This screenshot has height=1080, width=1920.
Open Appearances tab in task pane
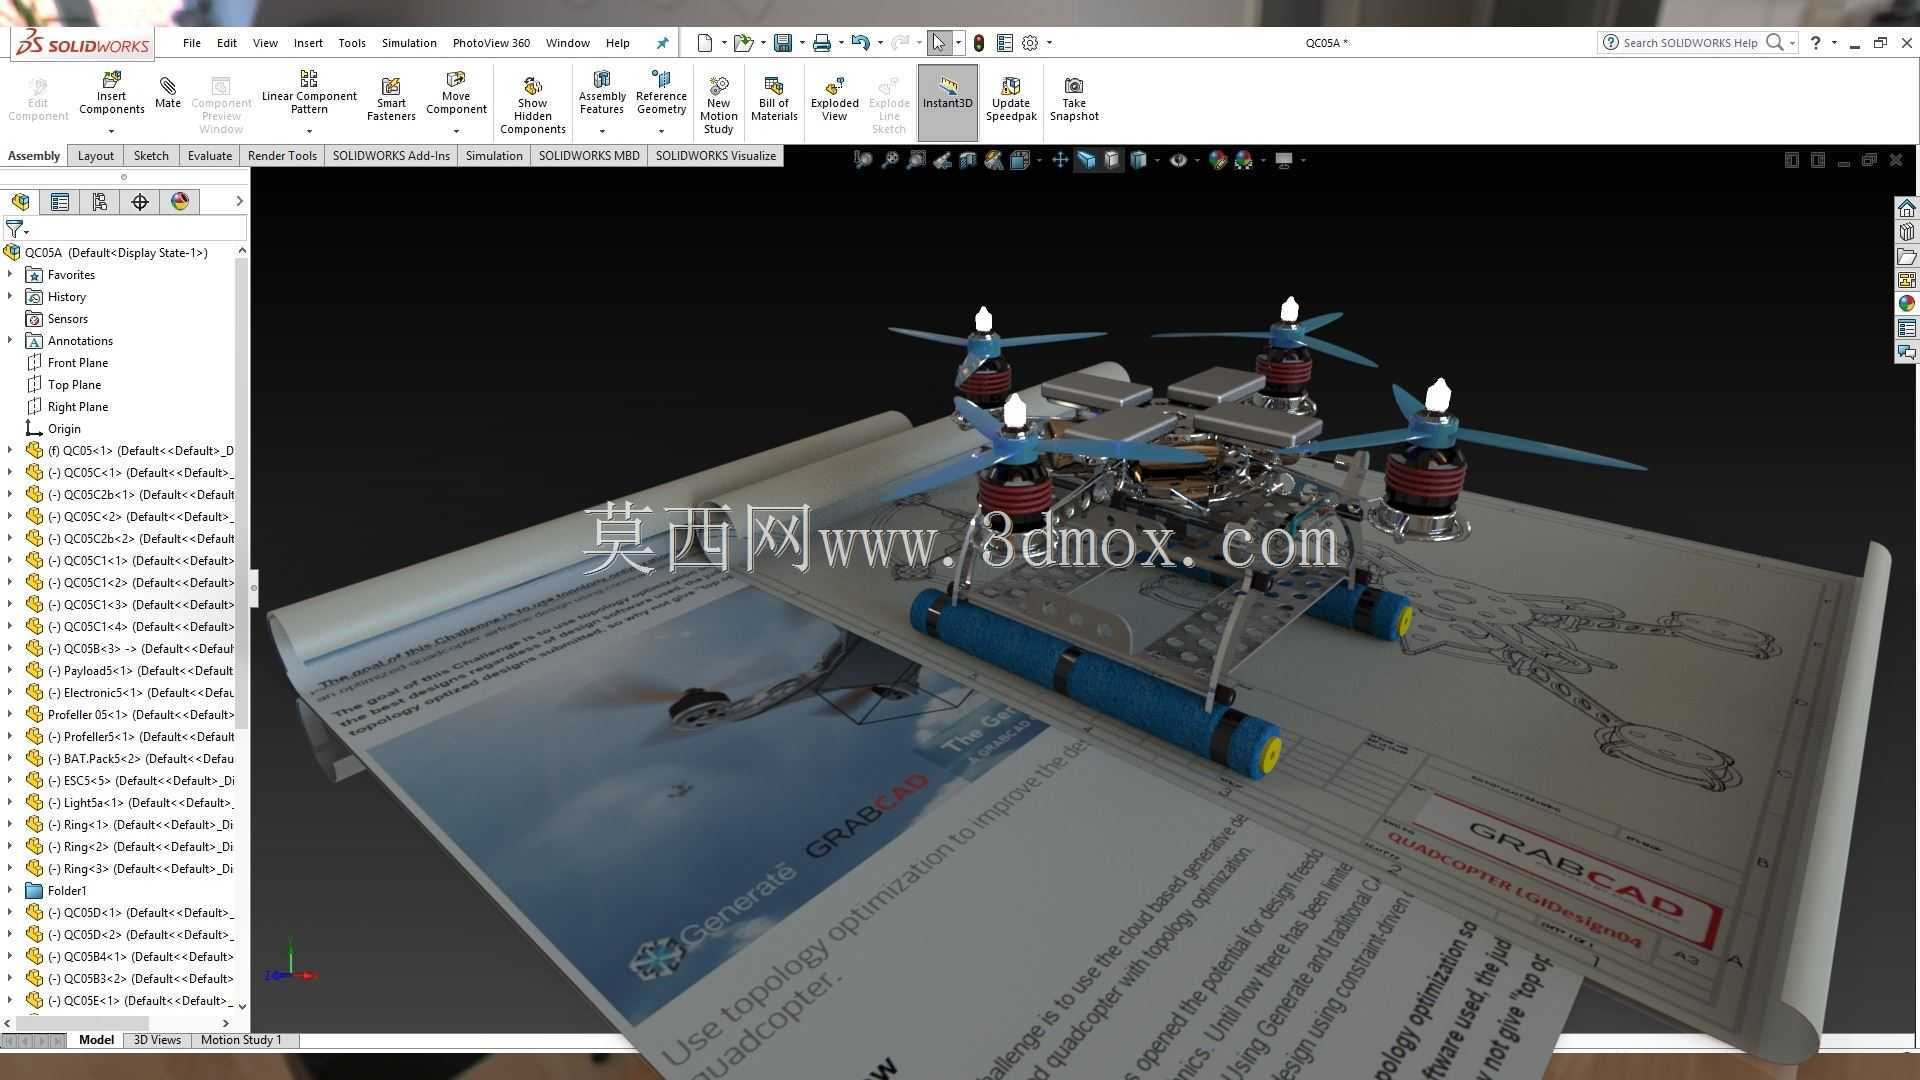(x=1907, y=304)
